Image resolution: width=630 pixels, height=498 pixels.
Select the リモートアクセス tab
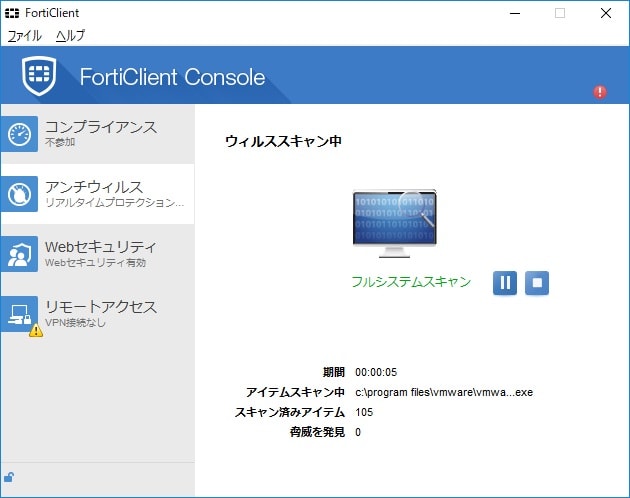tap(98, 314)
